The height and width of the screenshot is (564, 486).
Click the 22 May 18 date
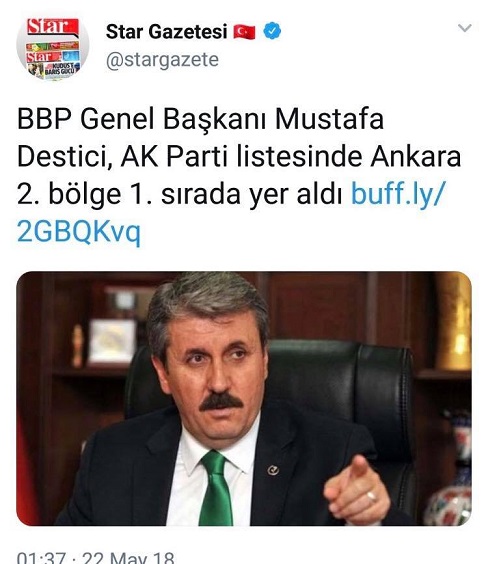pos(128,557)
